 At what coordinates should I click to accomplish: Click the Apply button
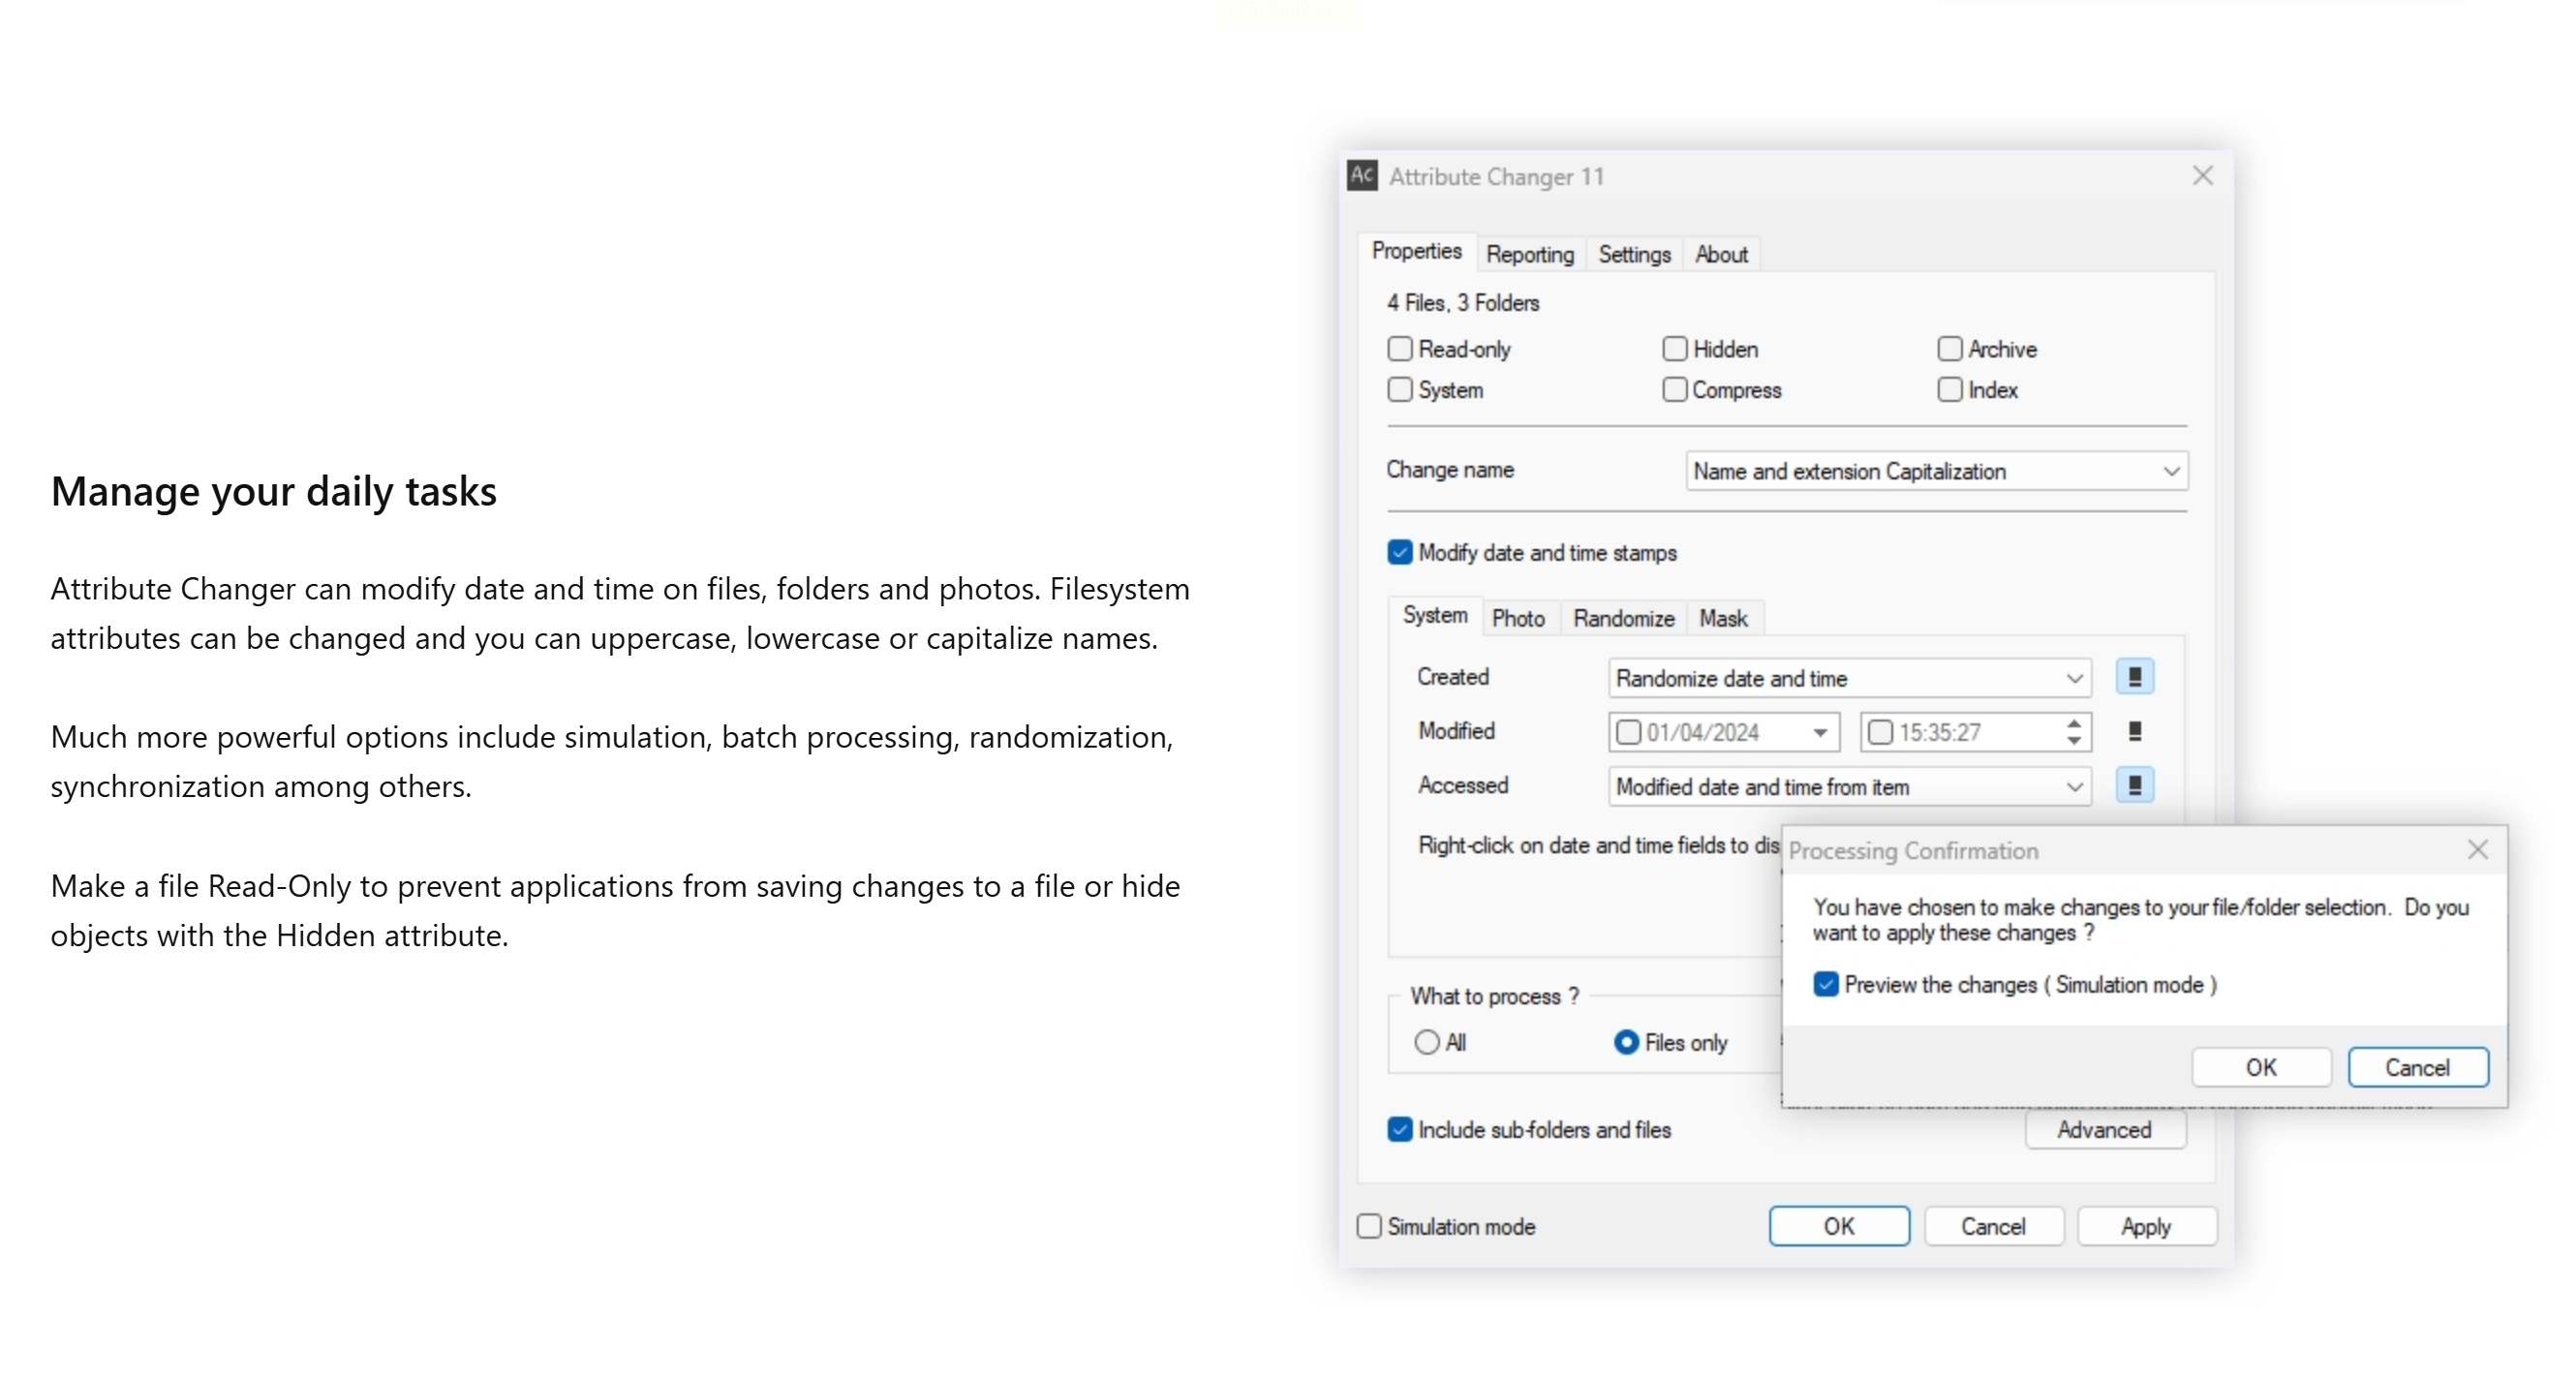pos(2146,1227)
